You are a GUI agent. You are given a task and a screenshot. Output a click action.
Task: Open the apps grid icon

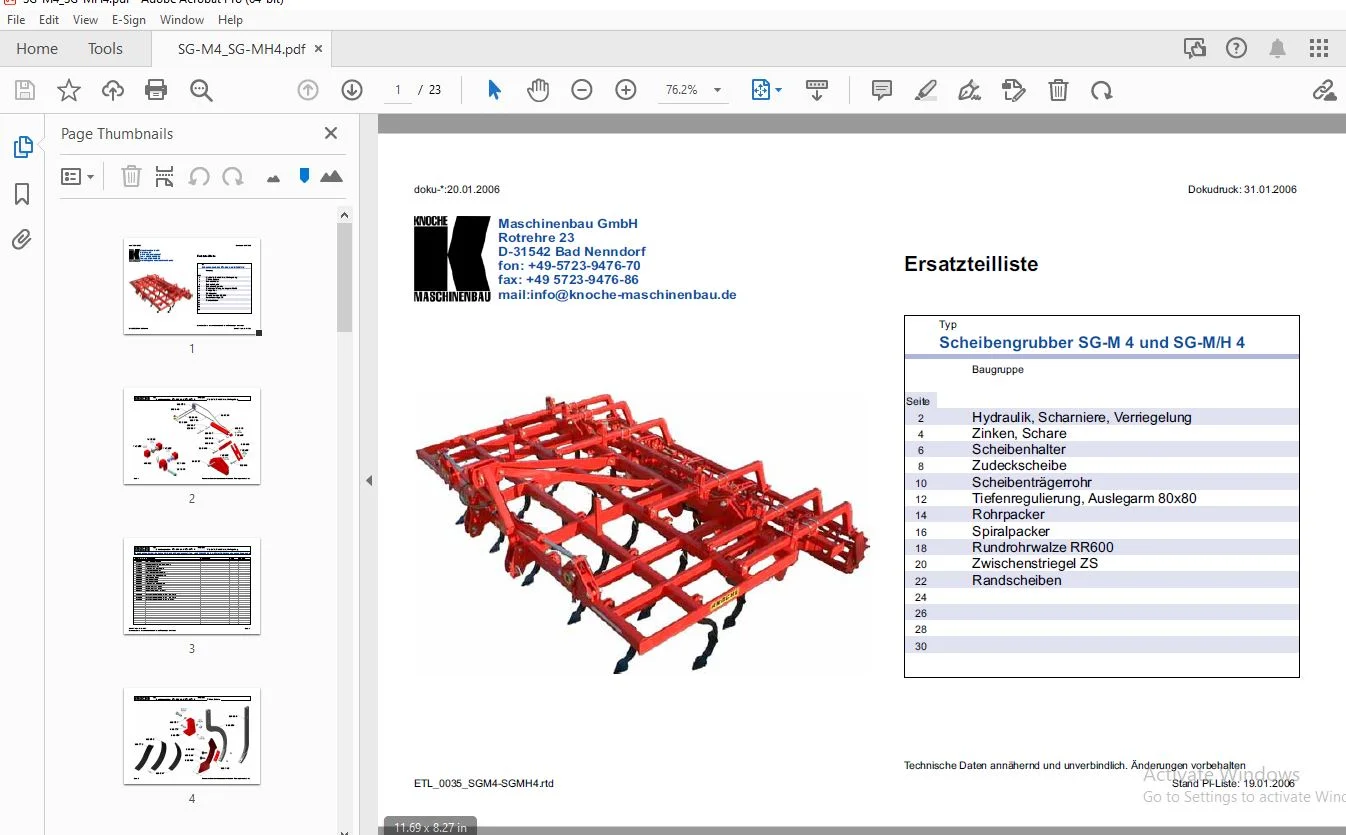tap(1319, 48)
